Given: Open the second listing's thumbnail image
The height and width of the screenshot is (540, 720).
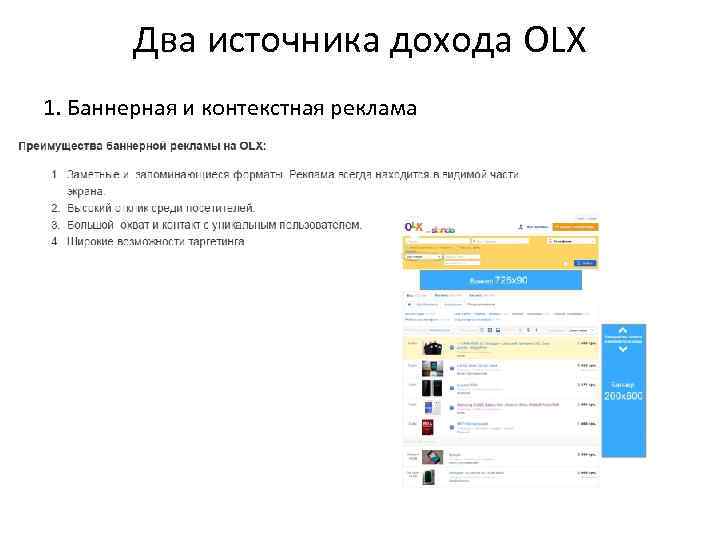Looking at the screenshot, I should point(433,368).
